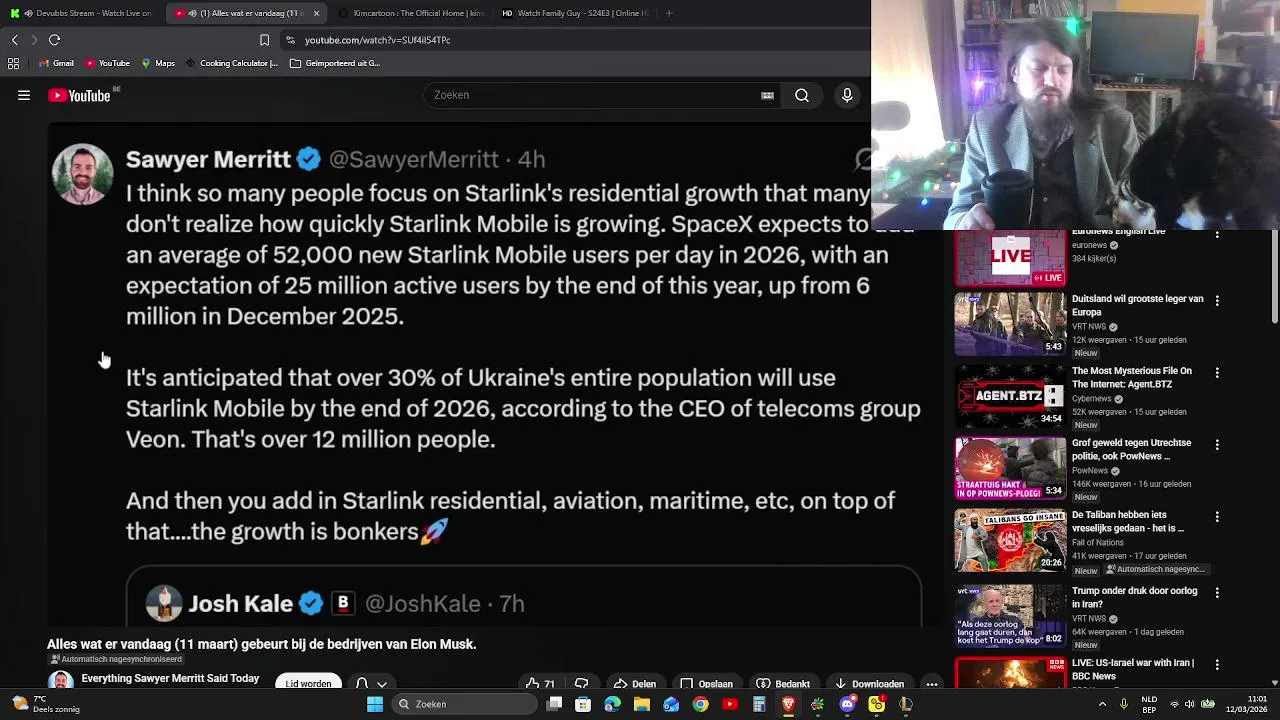Open Task View in the taskbar

554,704
